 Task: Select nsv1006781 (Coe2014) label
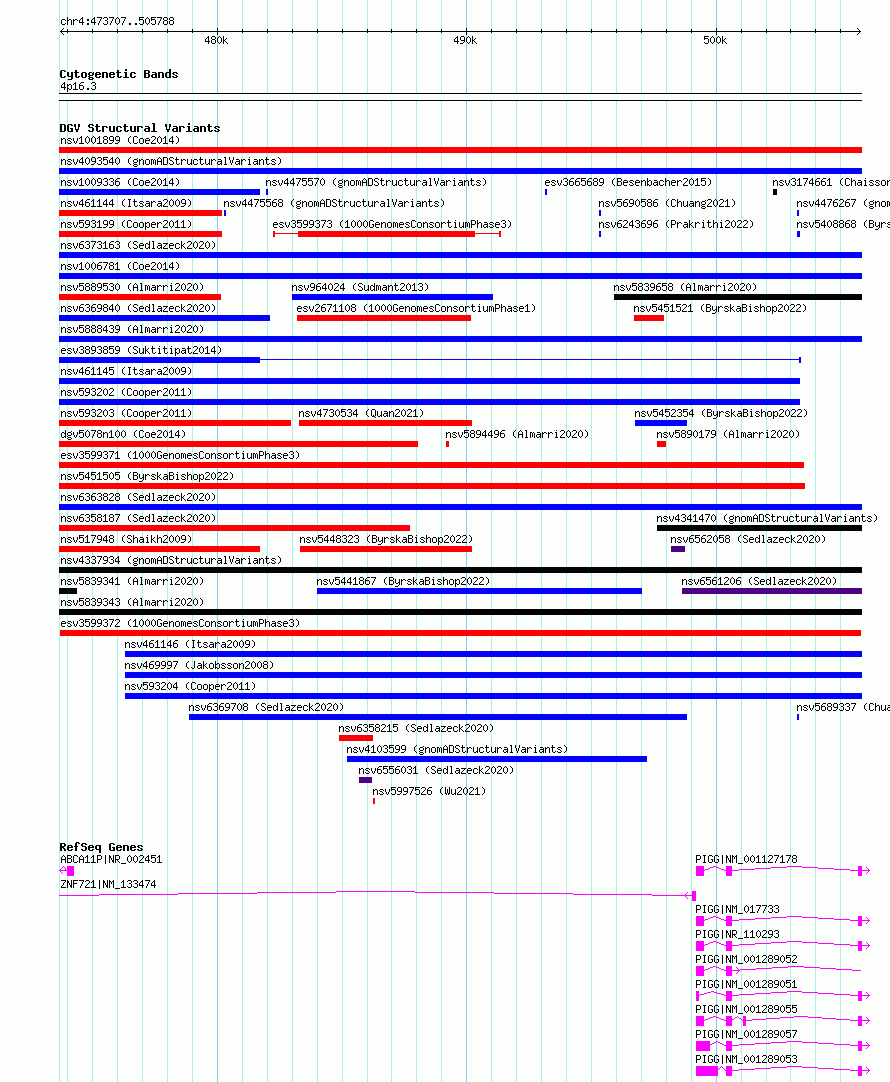click(120, 266)
